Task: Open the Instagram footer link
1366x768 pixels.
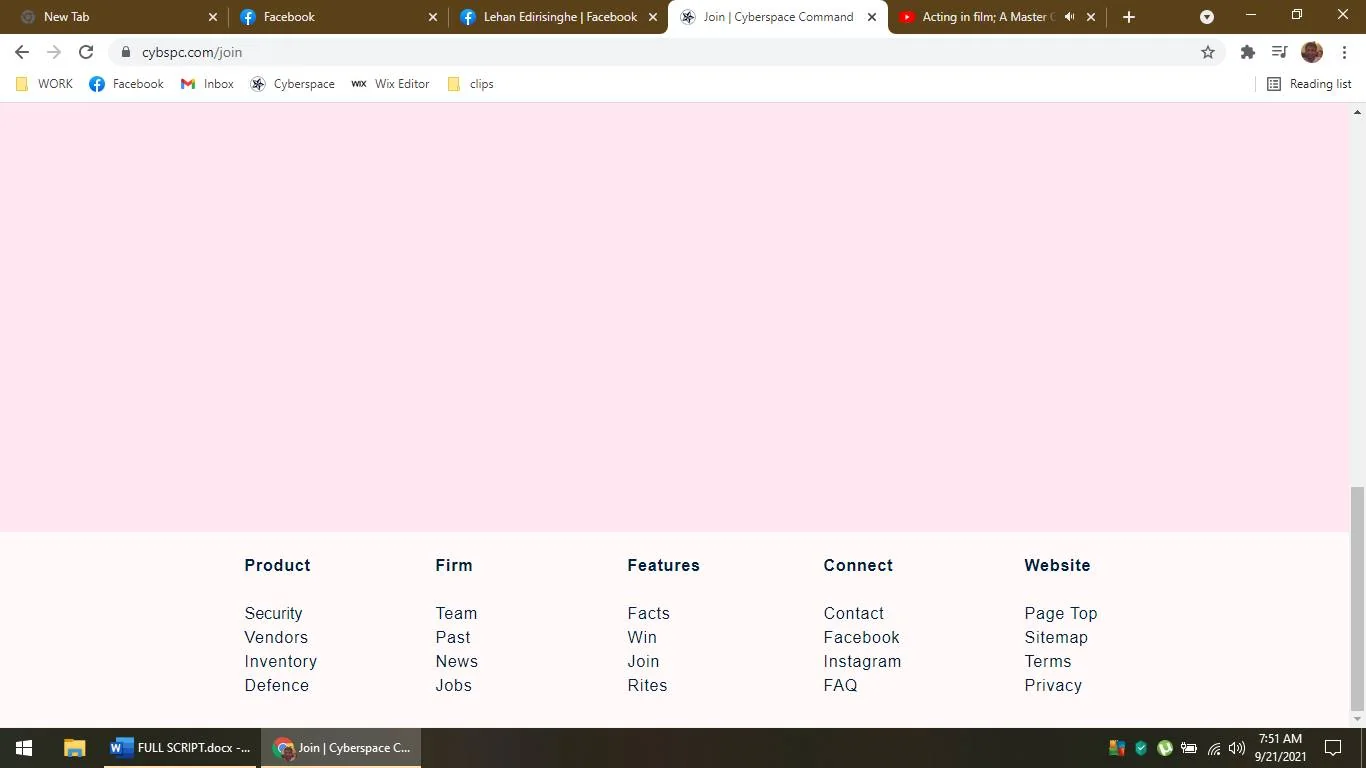Action: tap(862, 661)
